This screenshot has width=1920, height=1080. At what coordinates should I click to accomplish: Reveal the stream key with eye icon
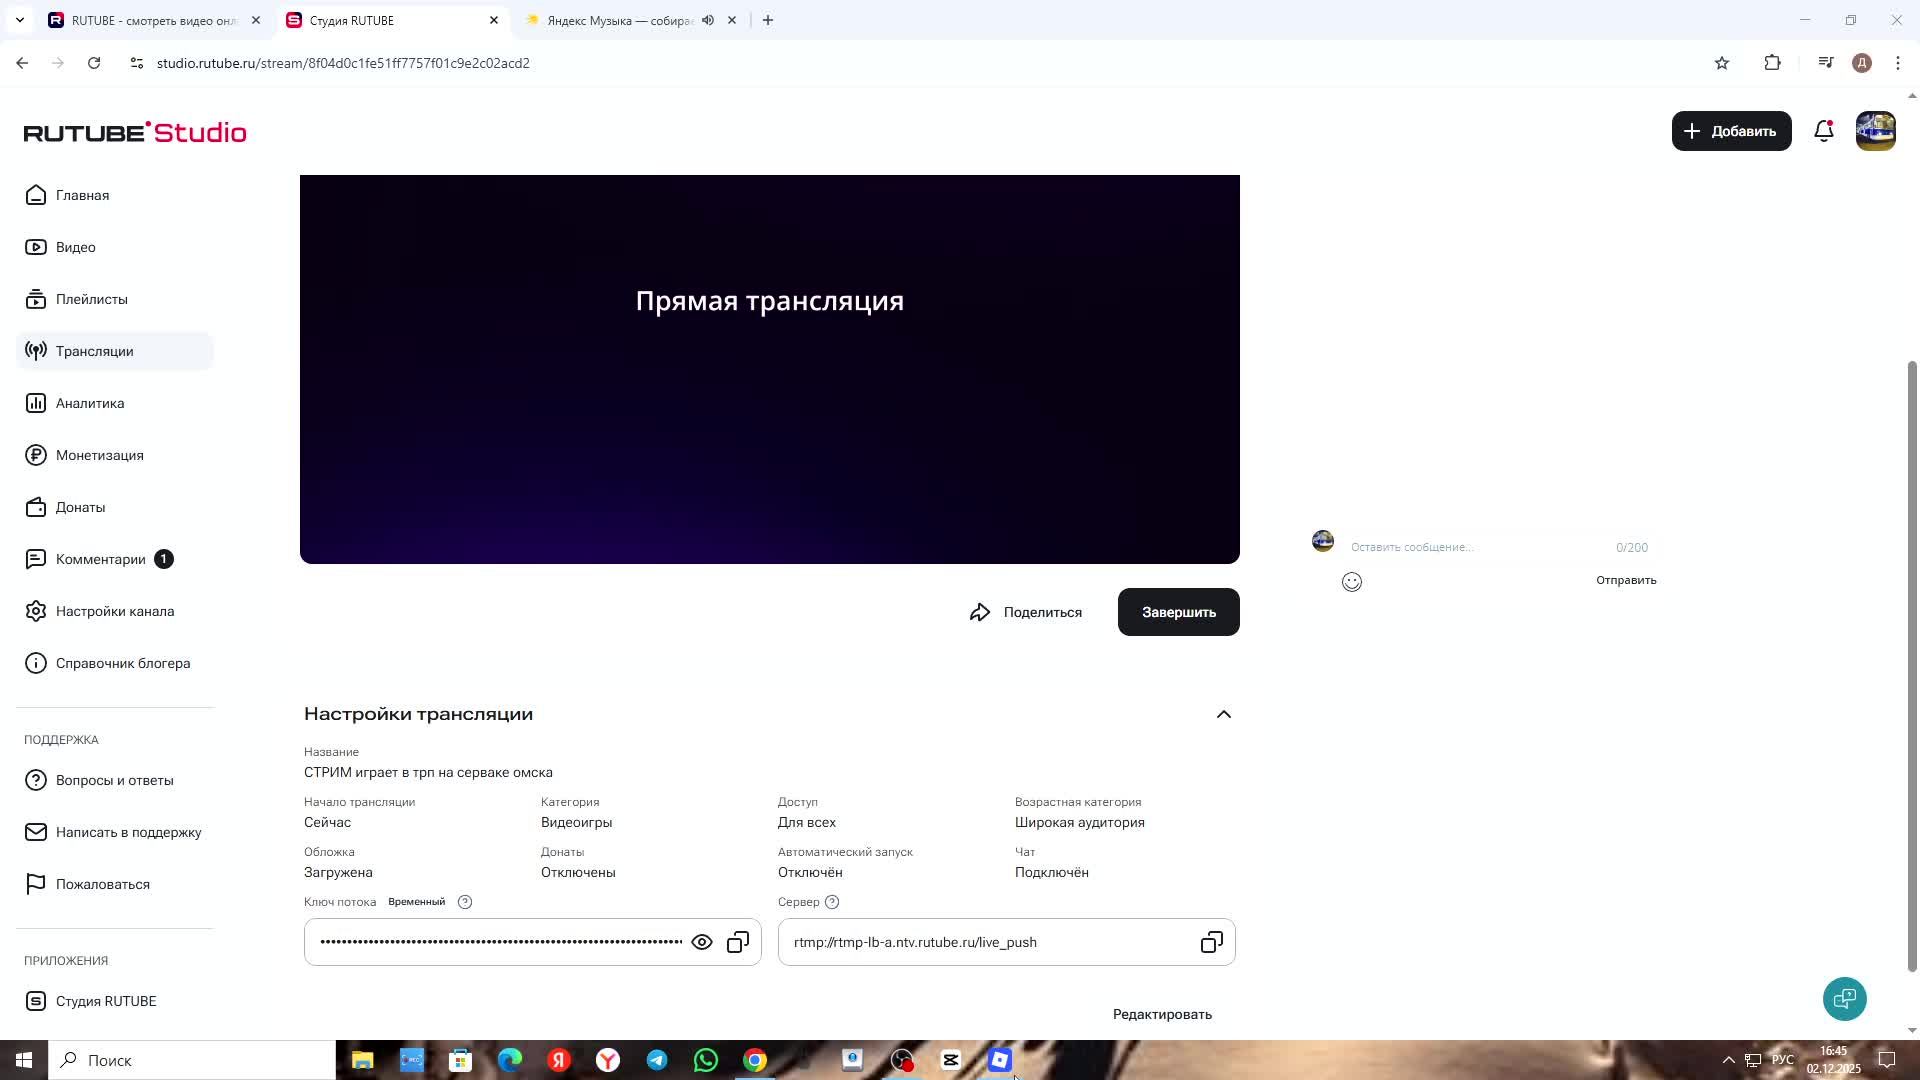click(x=702, y=942)
